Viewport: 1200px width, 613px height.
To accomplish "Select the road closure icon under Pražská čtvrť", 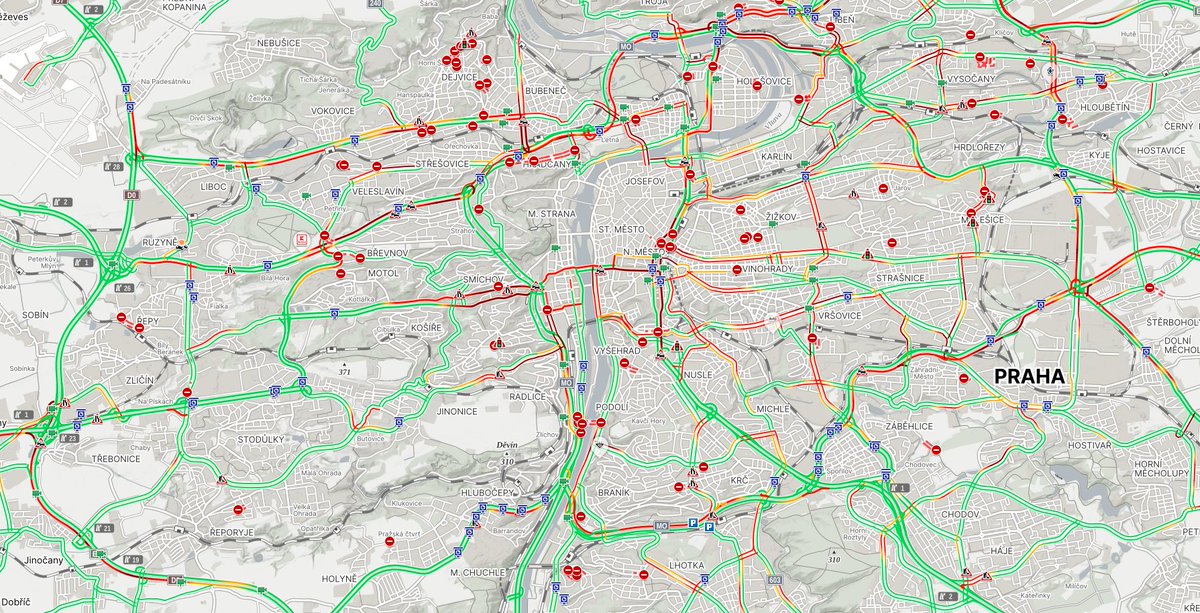I will [389, 543].
